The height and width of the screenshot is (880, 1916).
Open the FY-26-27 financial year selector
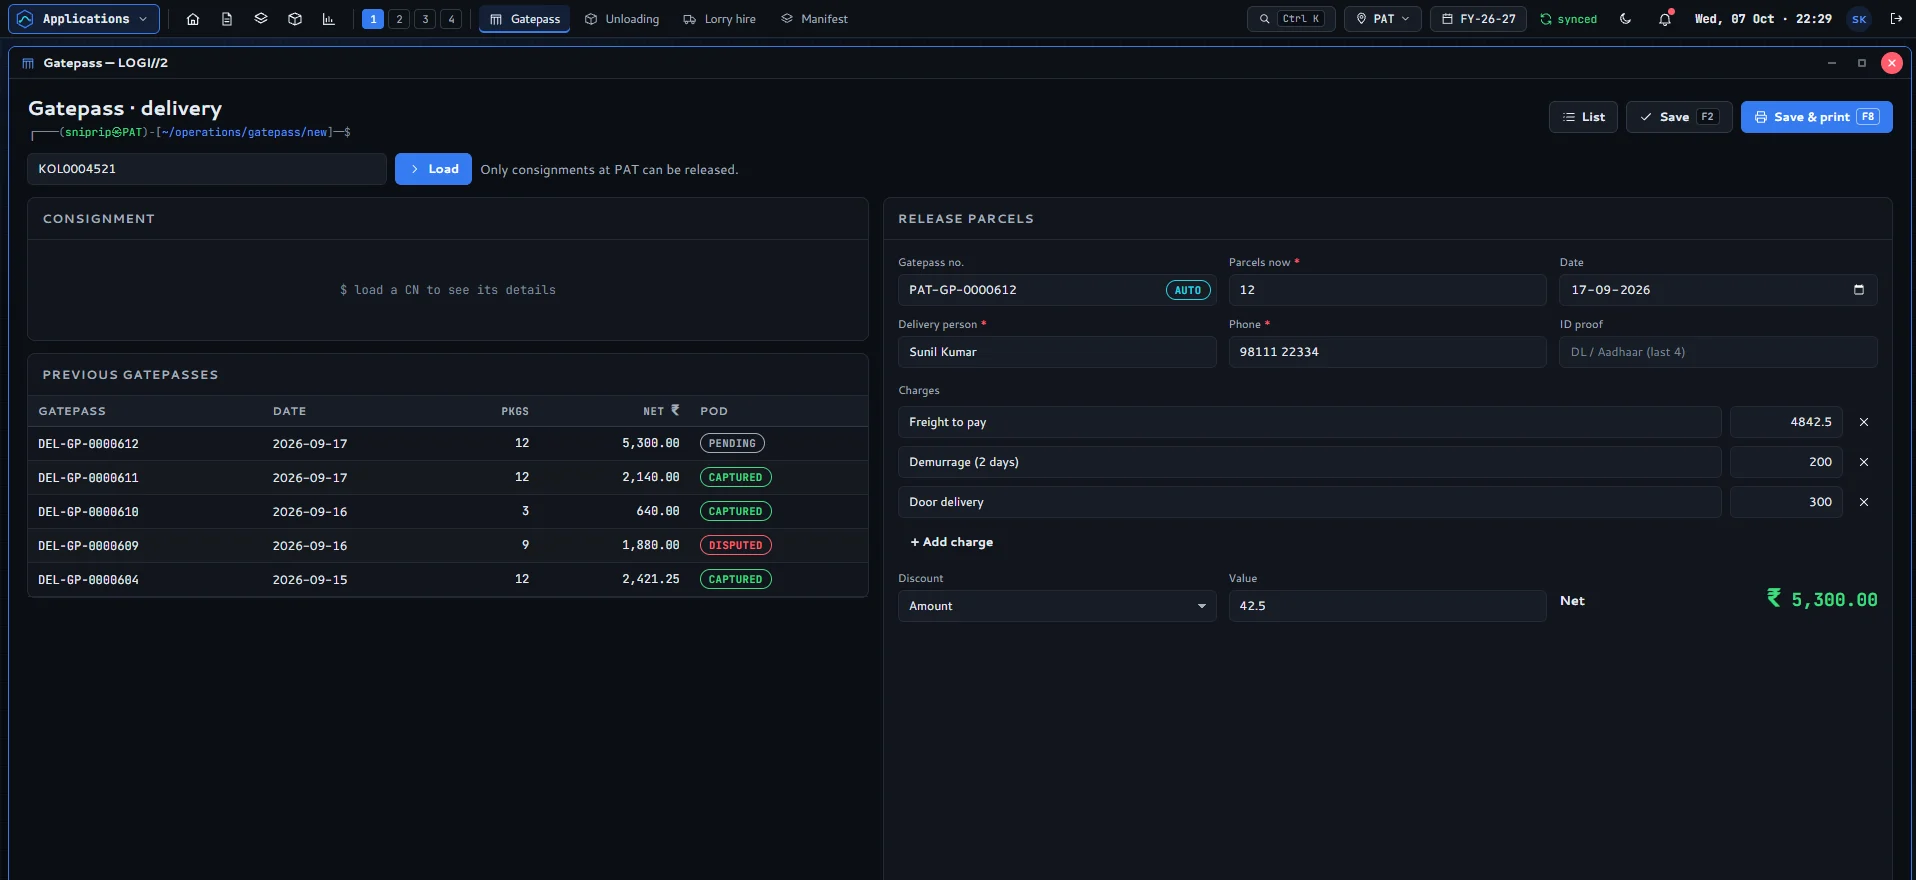pyautogui.click(x=1478, y=19)
